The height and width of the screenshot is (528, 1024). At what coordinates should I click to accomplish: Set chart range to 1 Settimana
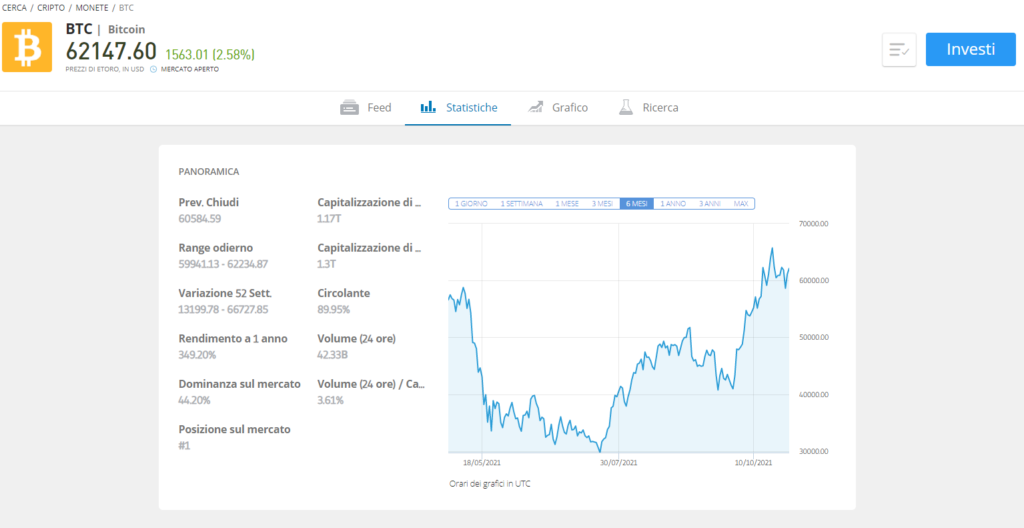[521, 204]
